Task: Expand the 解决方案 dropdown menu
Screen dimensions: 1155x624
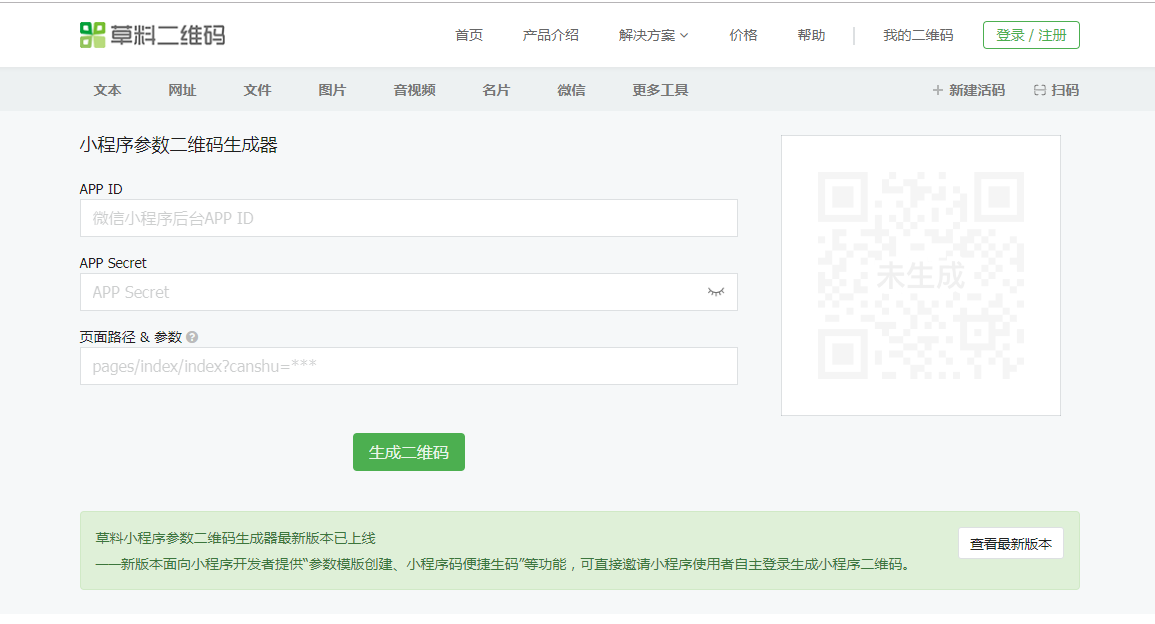Action: click(x=653, y=35)
